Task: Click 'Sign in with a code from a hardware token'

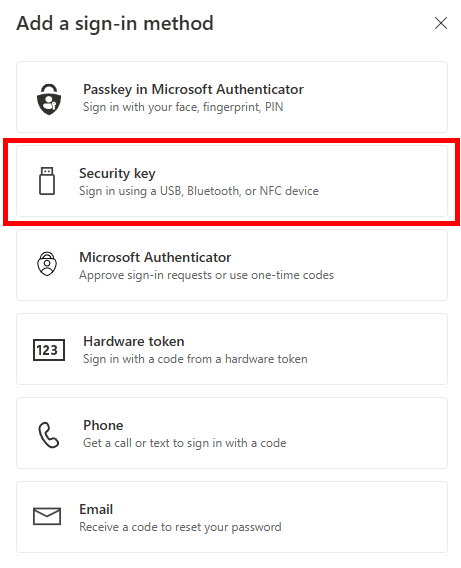Action: click(195, 359)
